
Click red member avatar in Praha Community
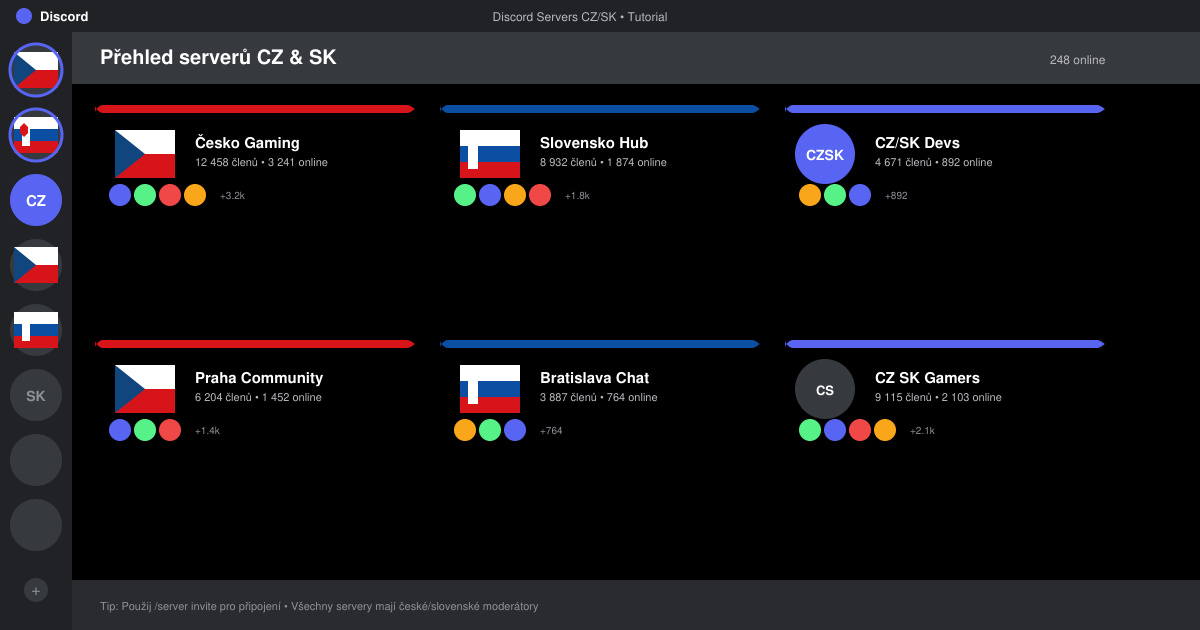pyautogui.click(x=170, y=430)
